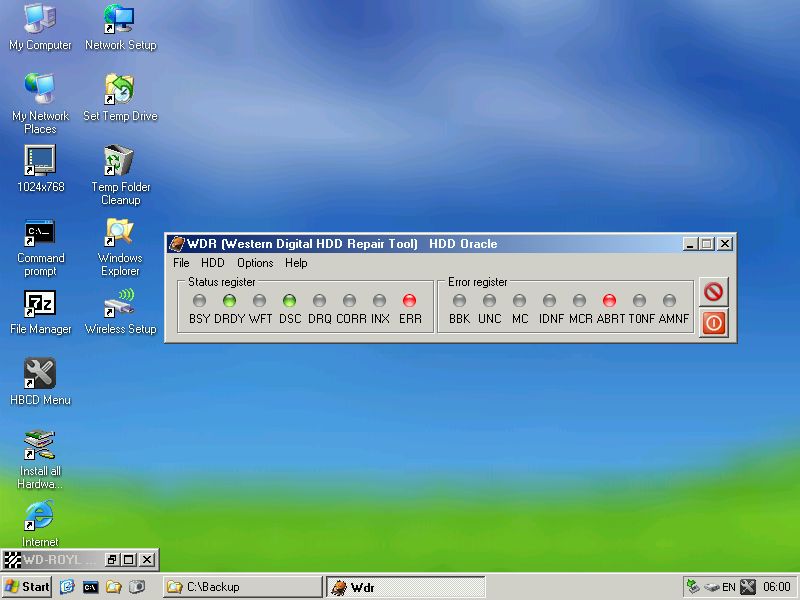Click the Start button
The width and height of the screenshot is (800, 600).
(27, 587)
